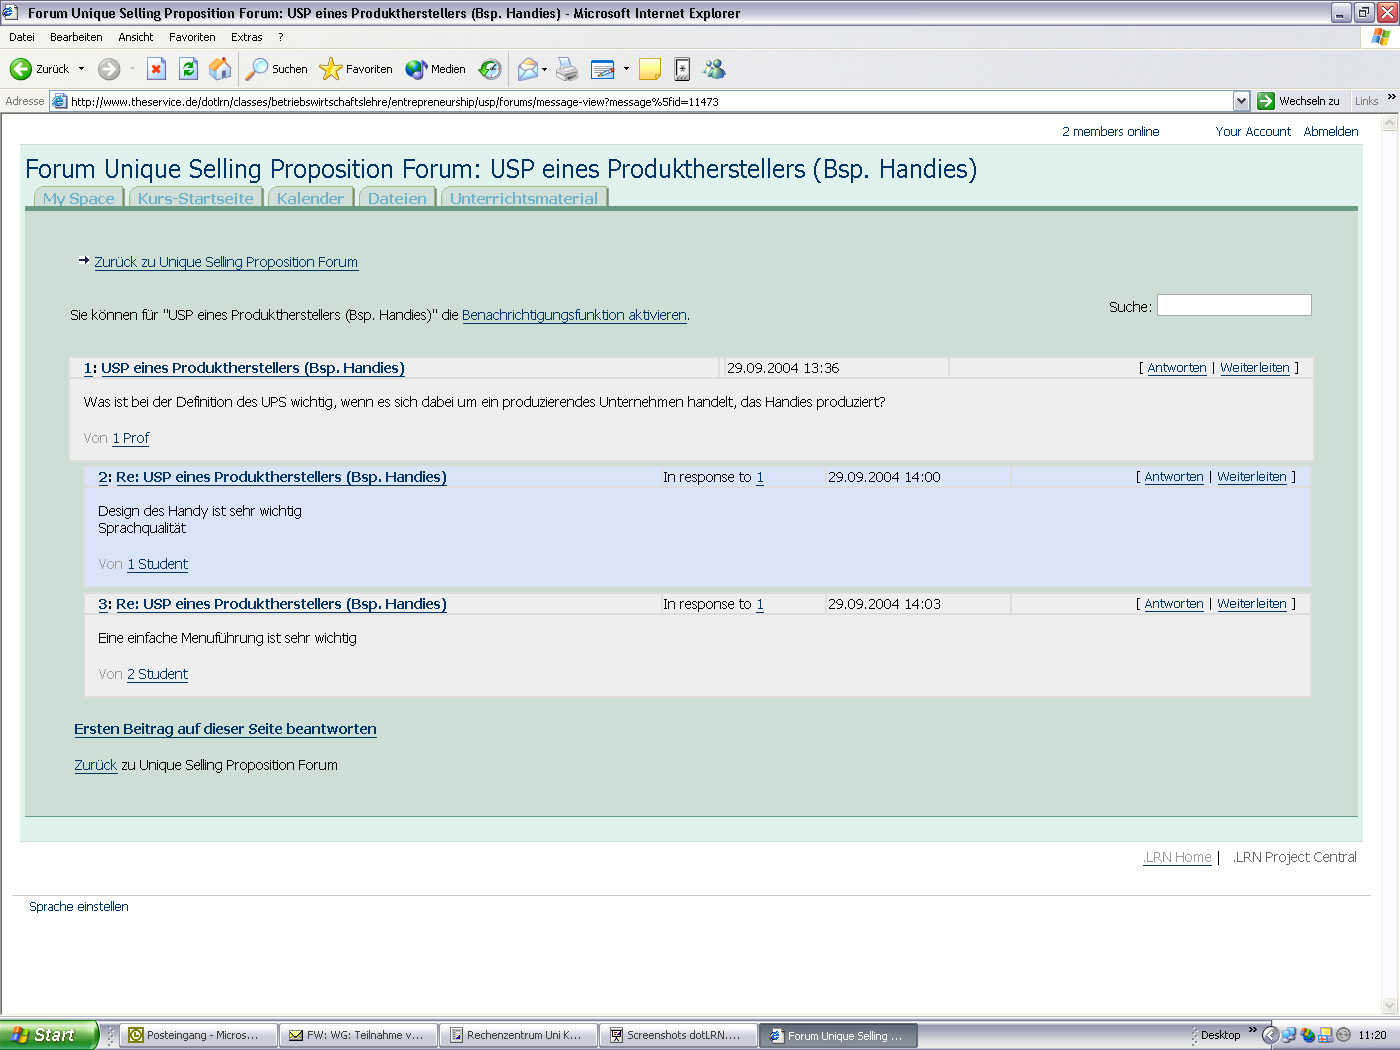This screenshot has width=1400, height=1050.
Task: Stop loading the page
Action: 155,68
